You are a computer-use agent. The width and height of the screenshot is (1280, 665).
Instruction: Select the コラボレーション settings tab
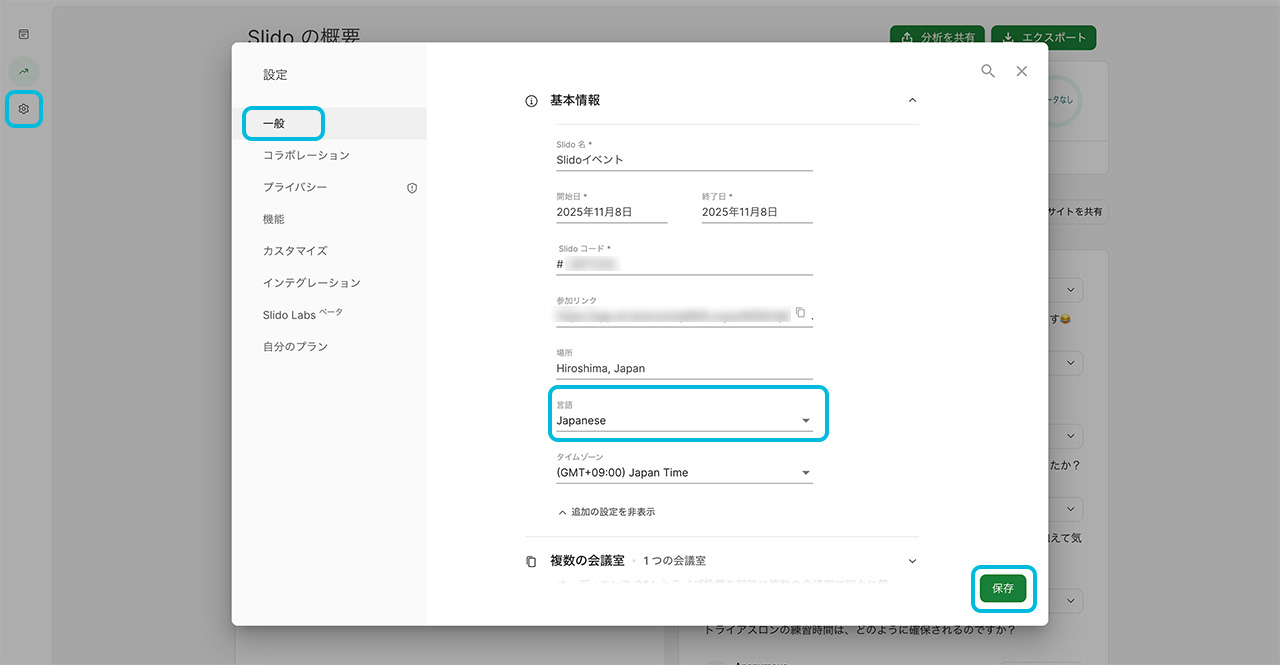click(x=306, y=156)
